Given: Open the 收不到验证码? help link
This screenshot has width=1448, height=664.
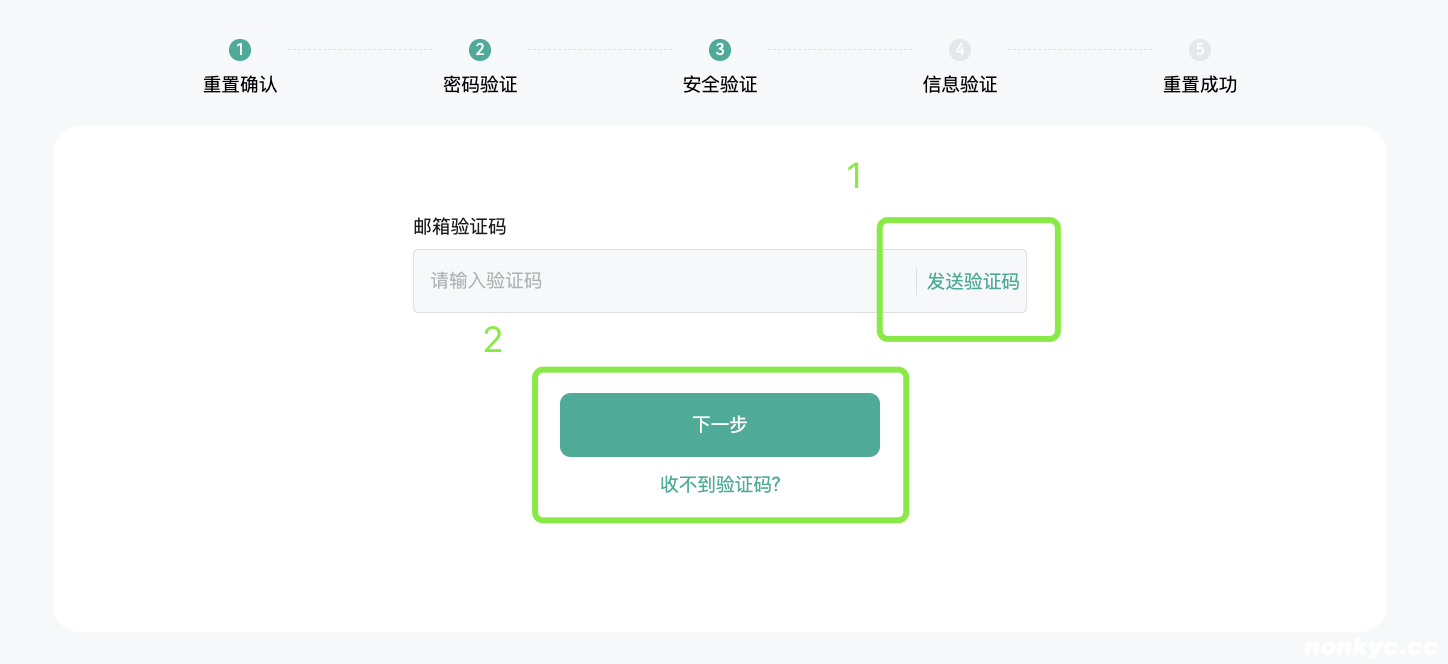Looking at the screenshot, I should [720, 483].
